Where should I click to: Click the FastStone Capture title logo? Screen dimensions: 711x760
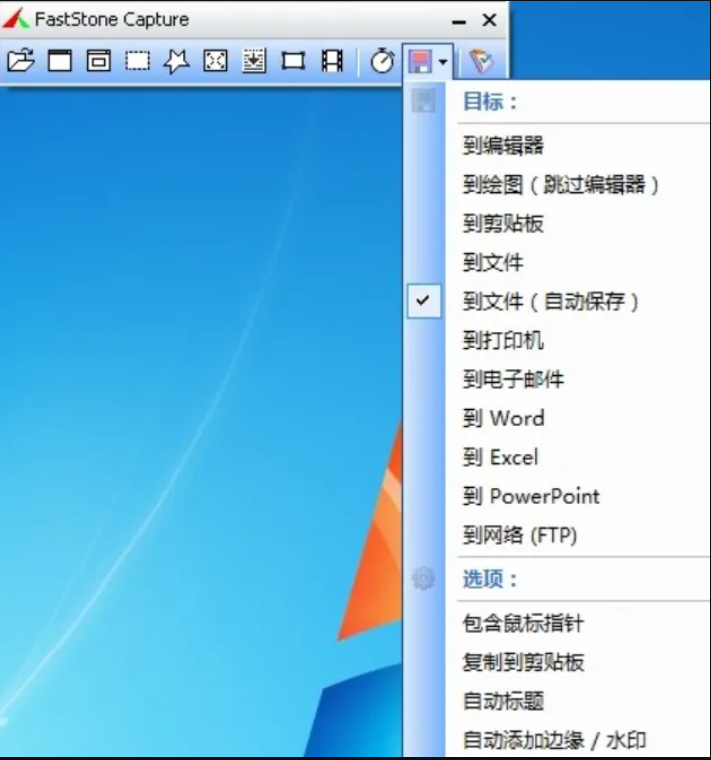(16, 19)
